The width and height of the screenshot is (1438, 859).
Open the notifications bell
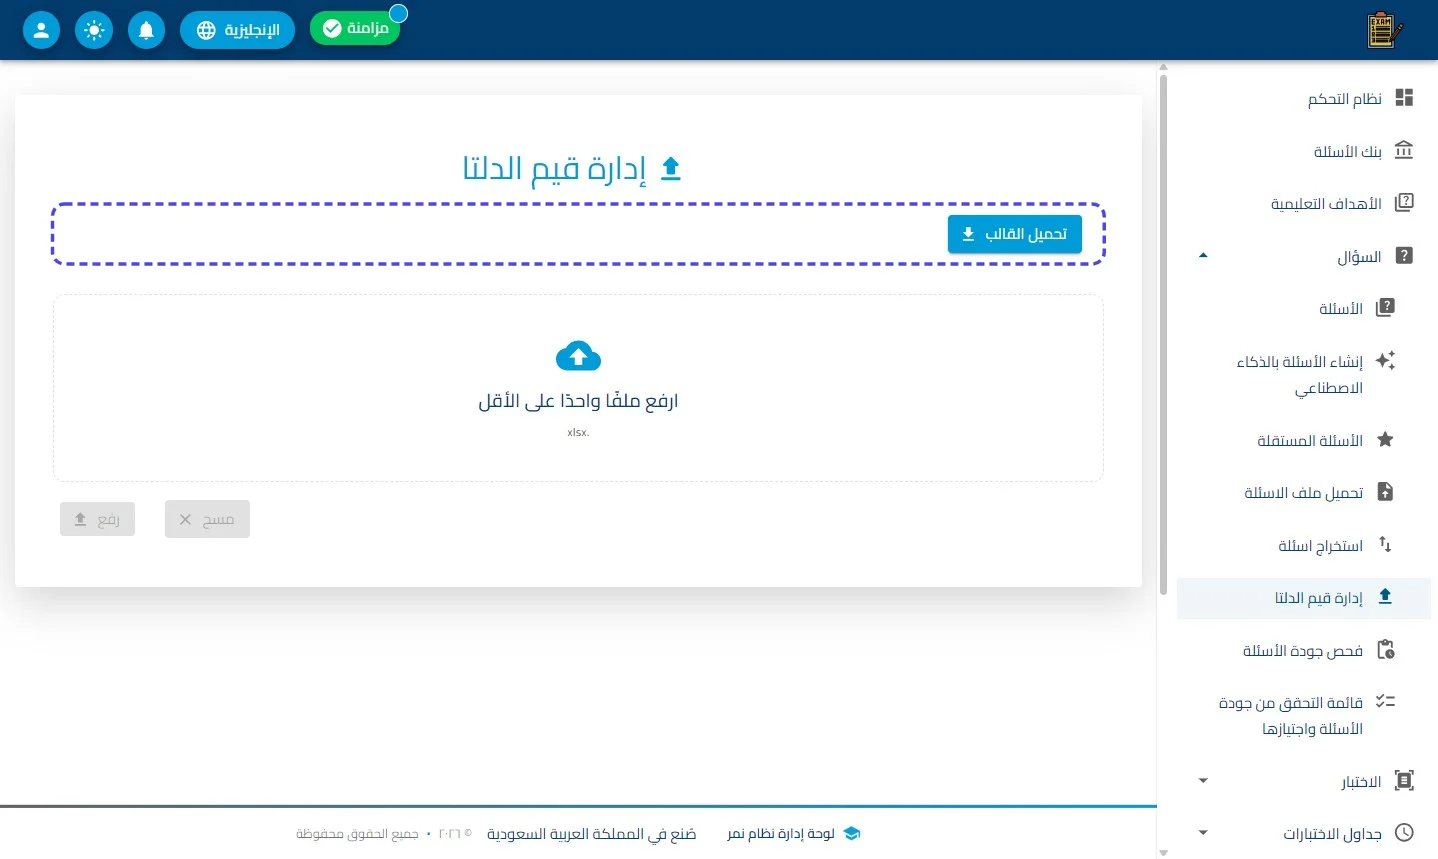point(146,30)
